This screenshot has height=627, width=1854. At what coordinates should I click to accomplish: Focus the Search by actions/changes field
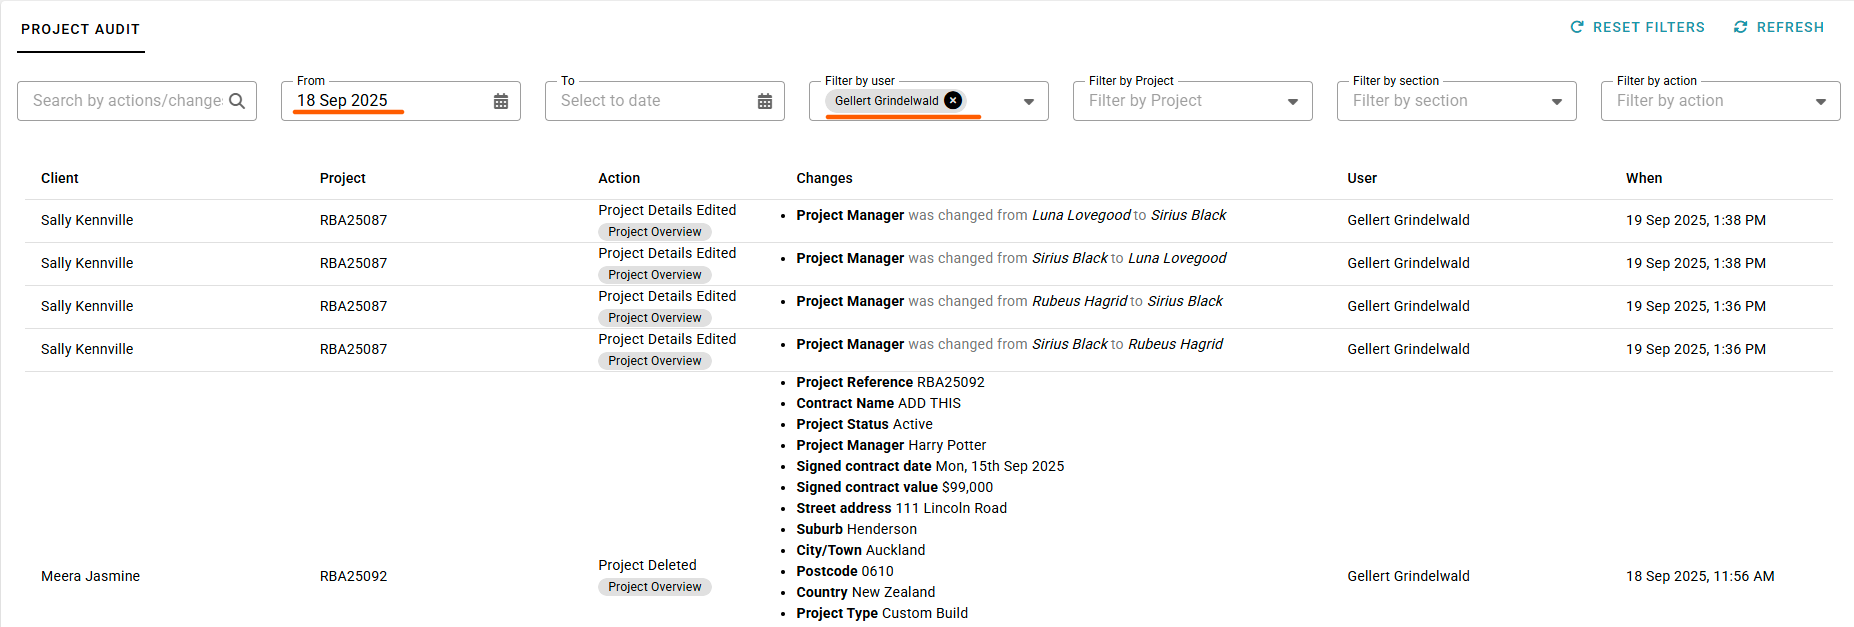[127, 101]
